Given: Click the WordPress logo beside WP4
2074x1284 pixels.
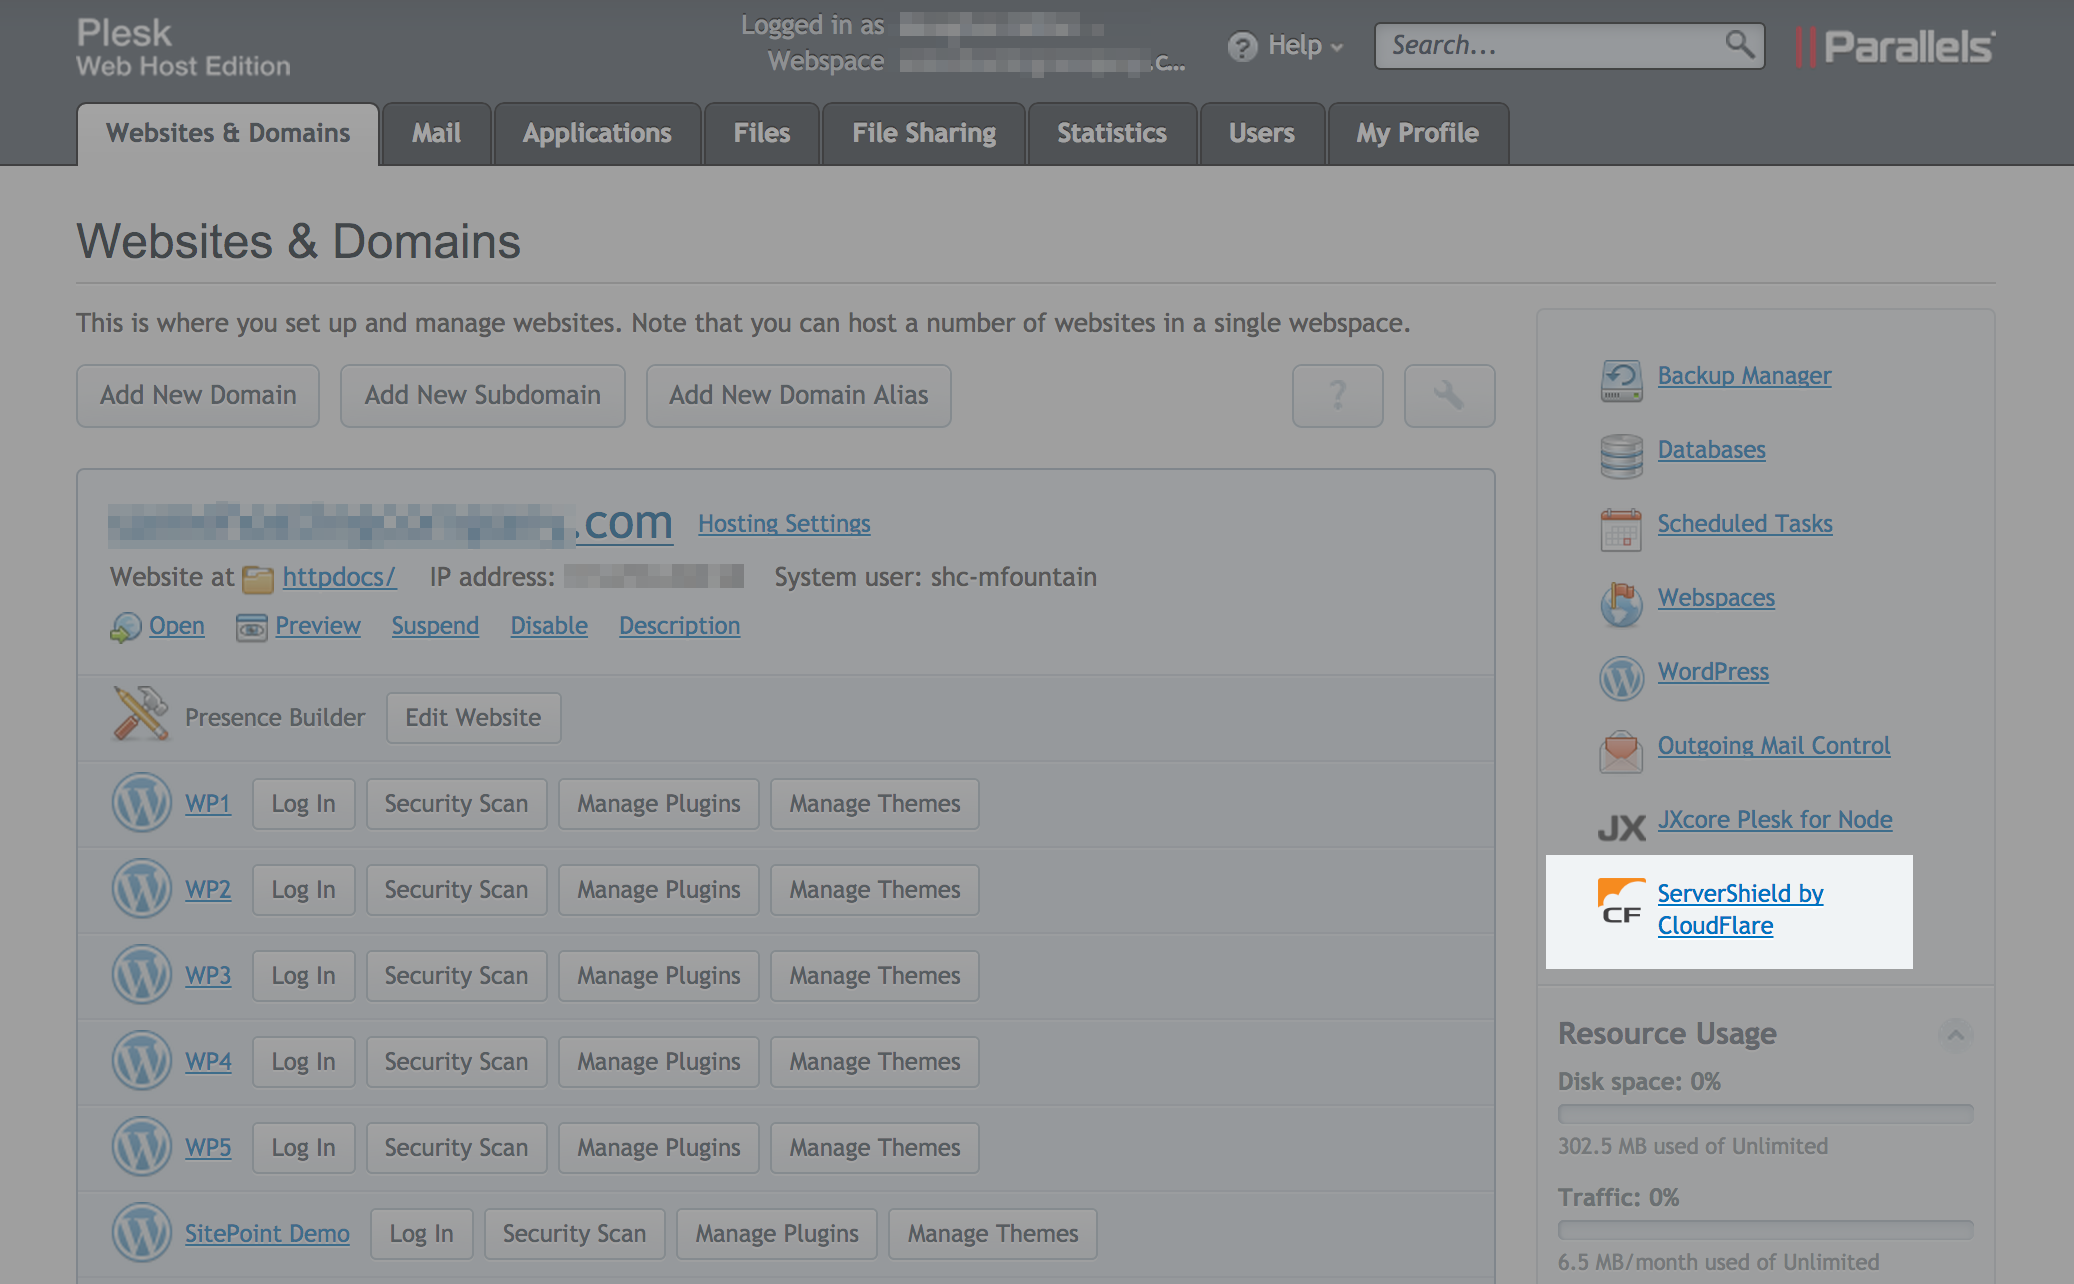Looking at the screenshot, I should [141, 1061].
